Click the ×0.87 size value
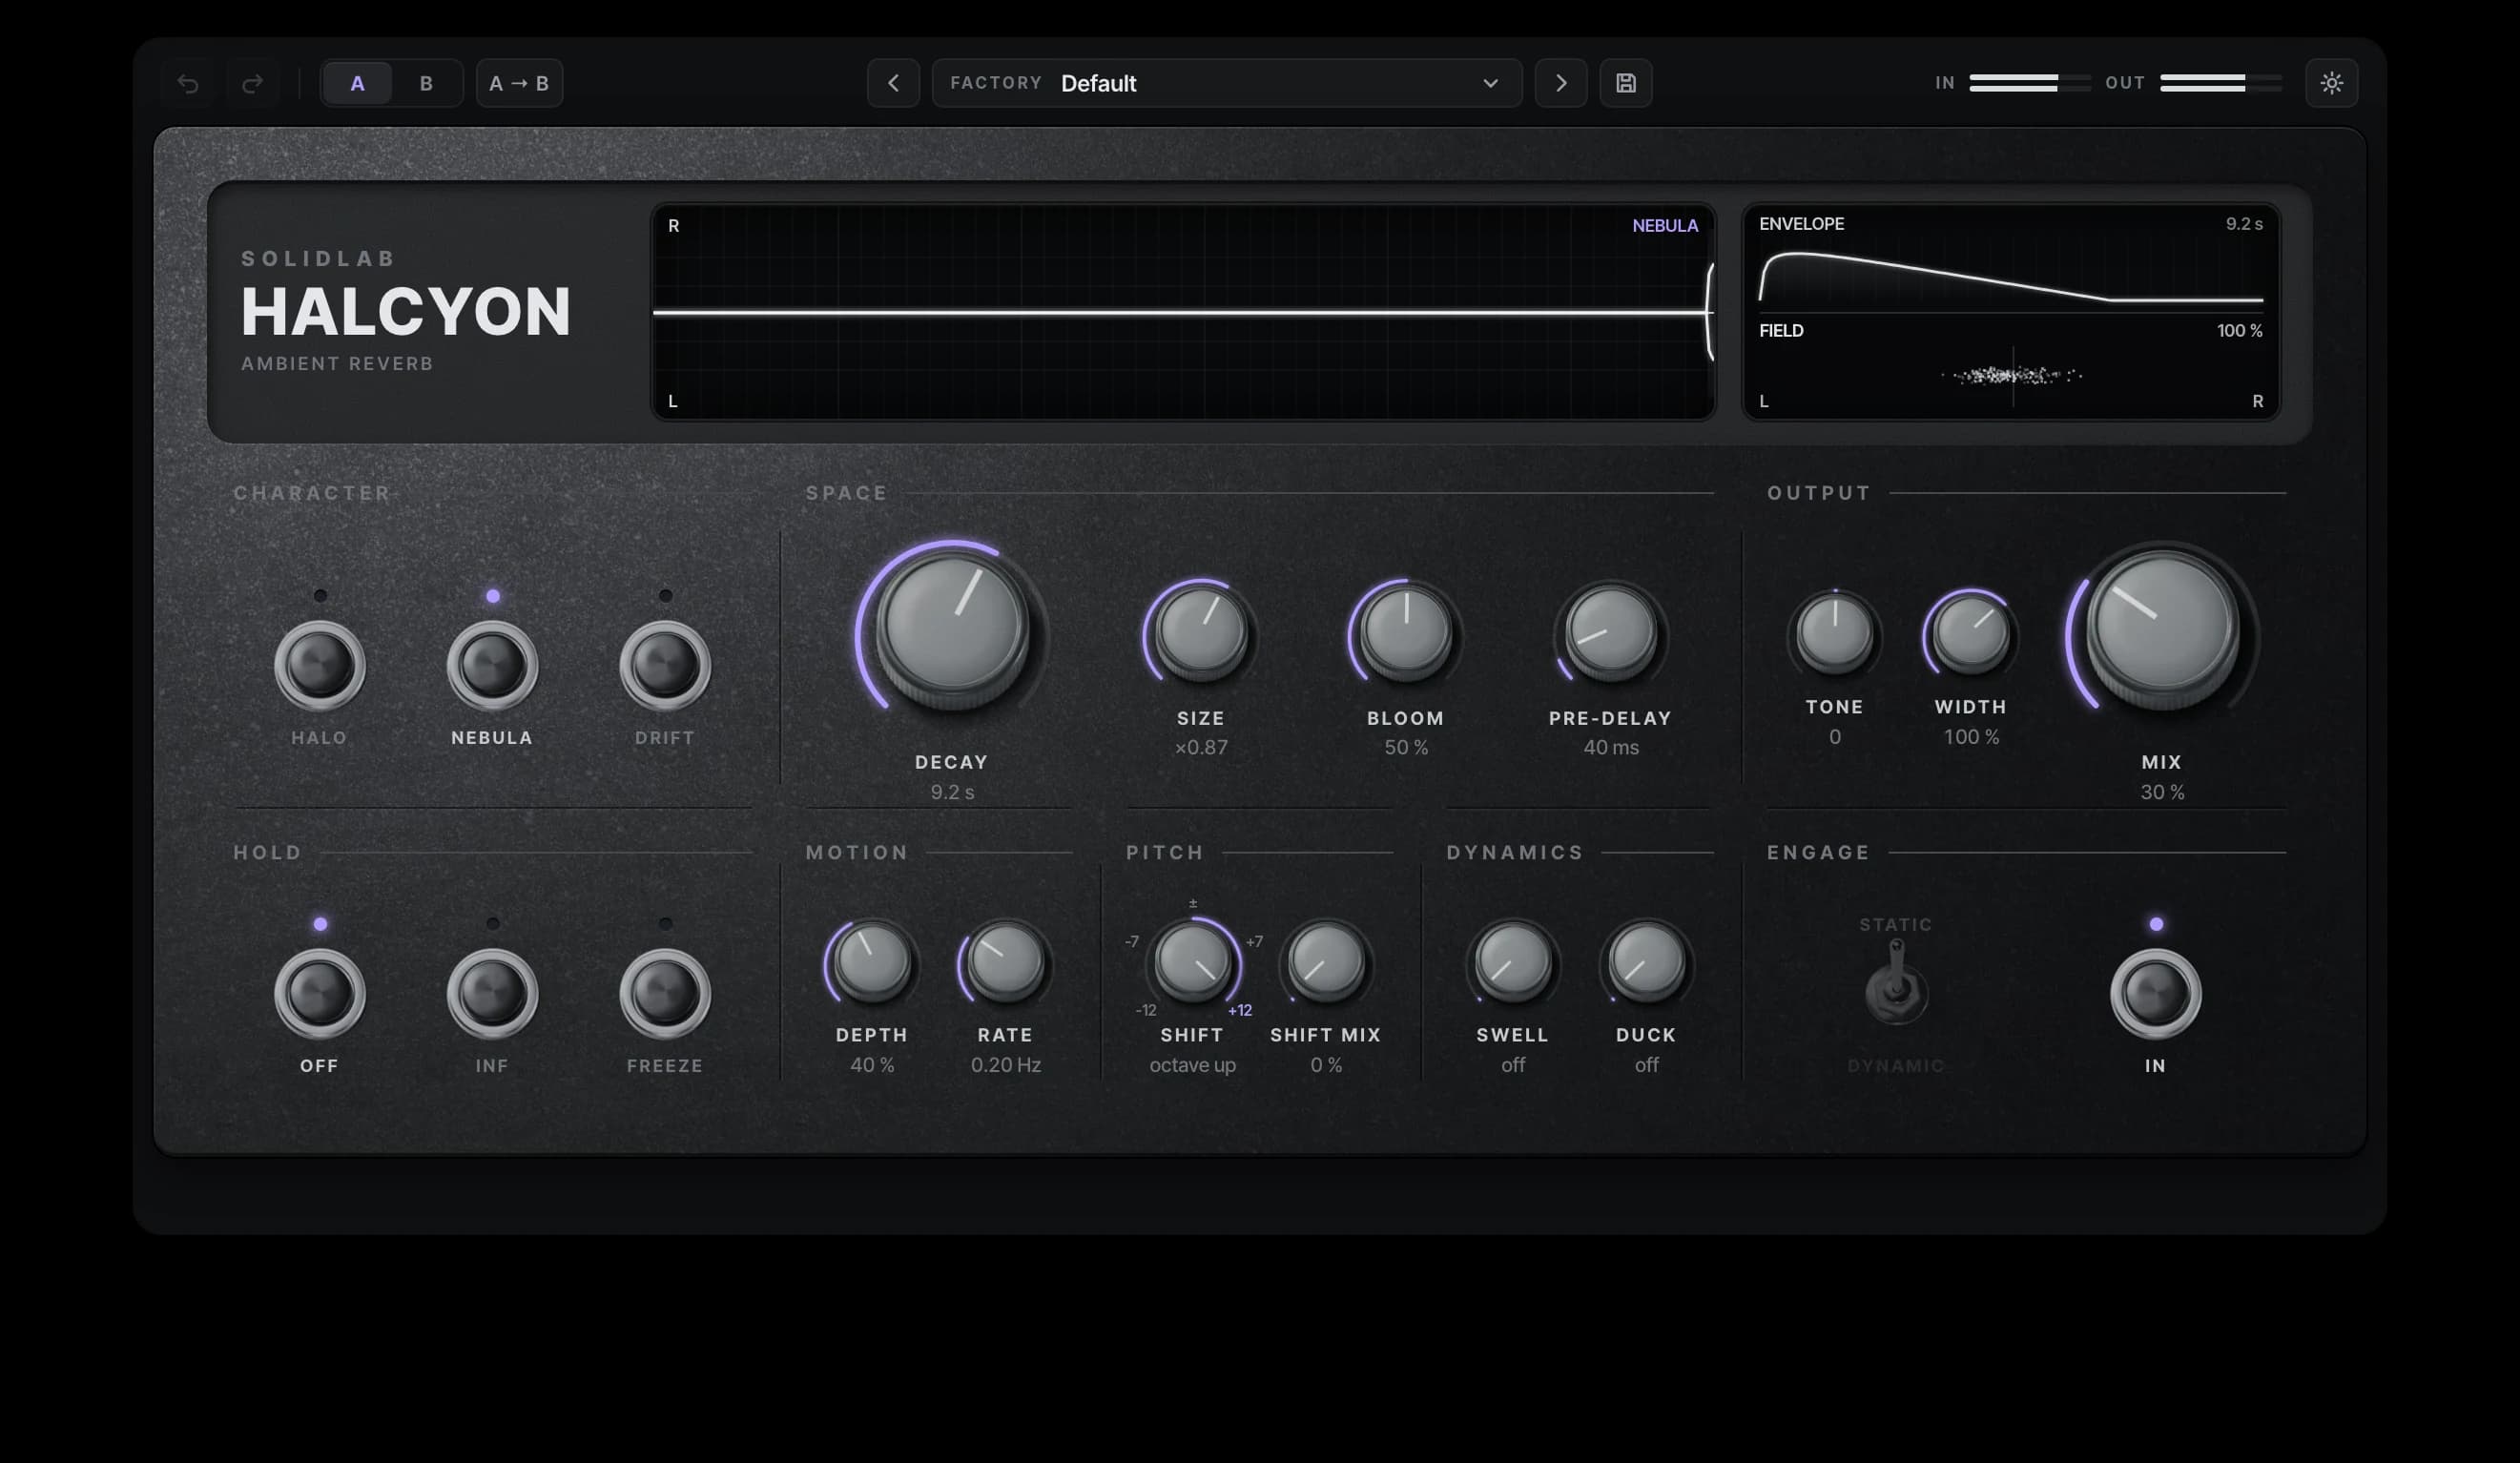The height and width of the screenshot is (1463, 2520). click(1201, 747)
